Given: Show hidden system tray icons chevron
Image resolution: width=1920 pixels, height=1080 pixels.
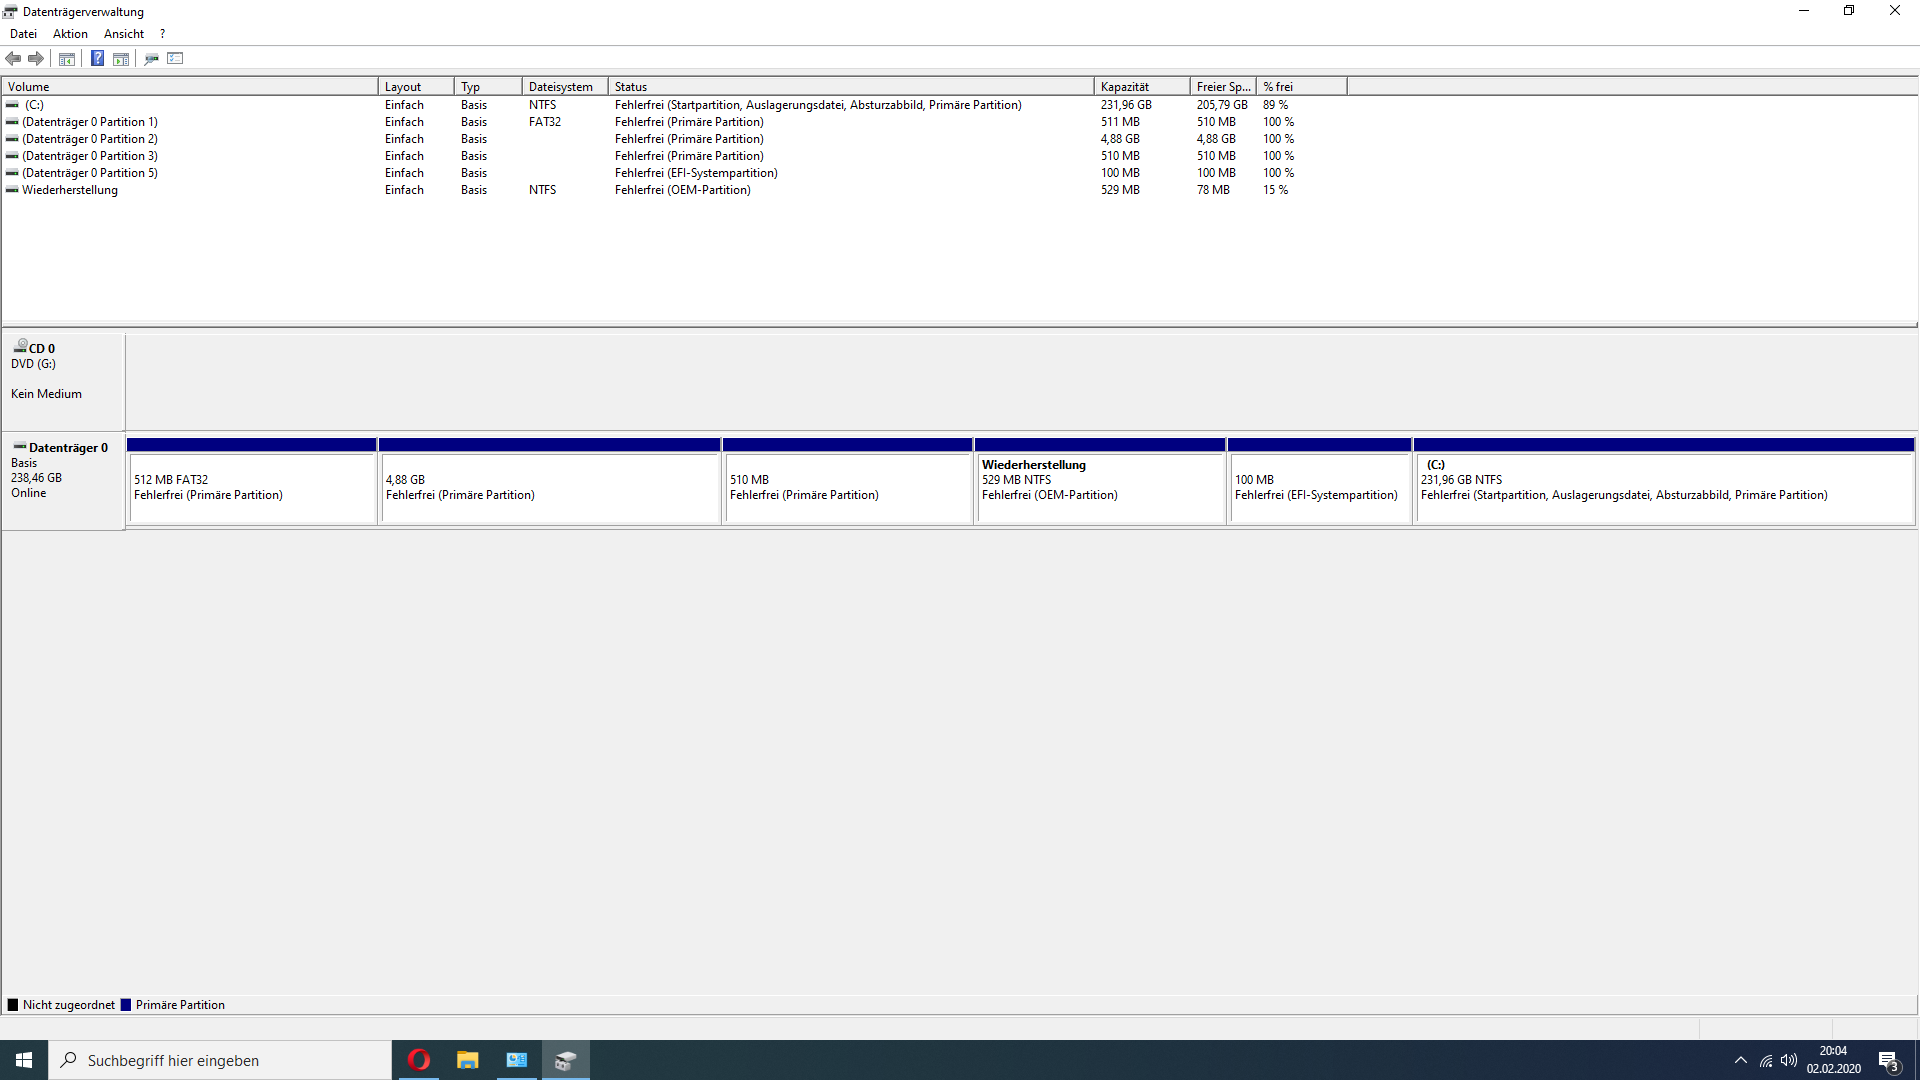Looking at the screenshot, I should coord(1741,1060).
